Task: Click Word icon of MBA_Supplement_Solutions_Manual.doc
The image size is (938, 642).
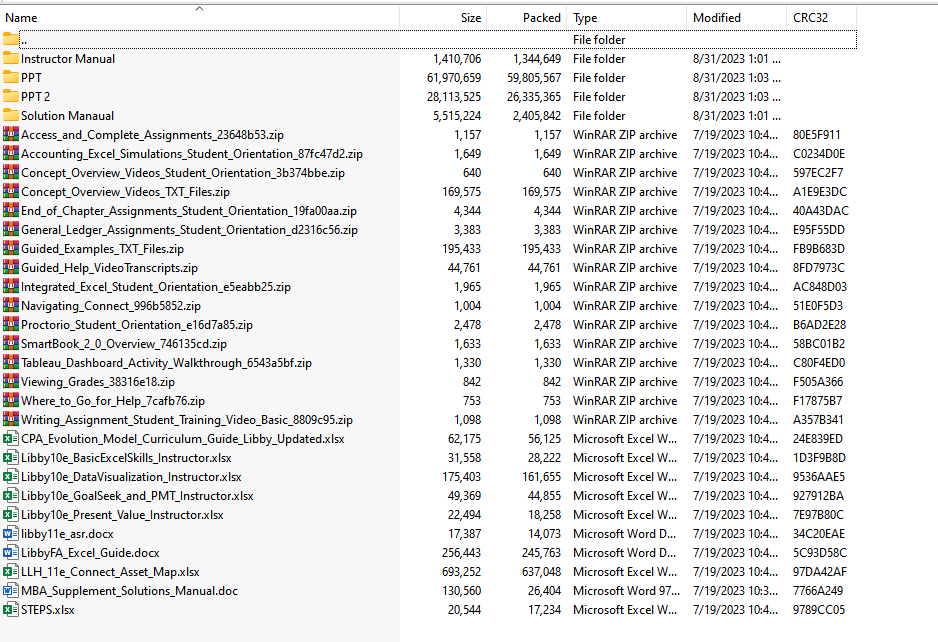Action: coord(10,591)
